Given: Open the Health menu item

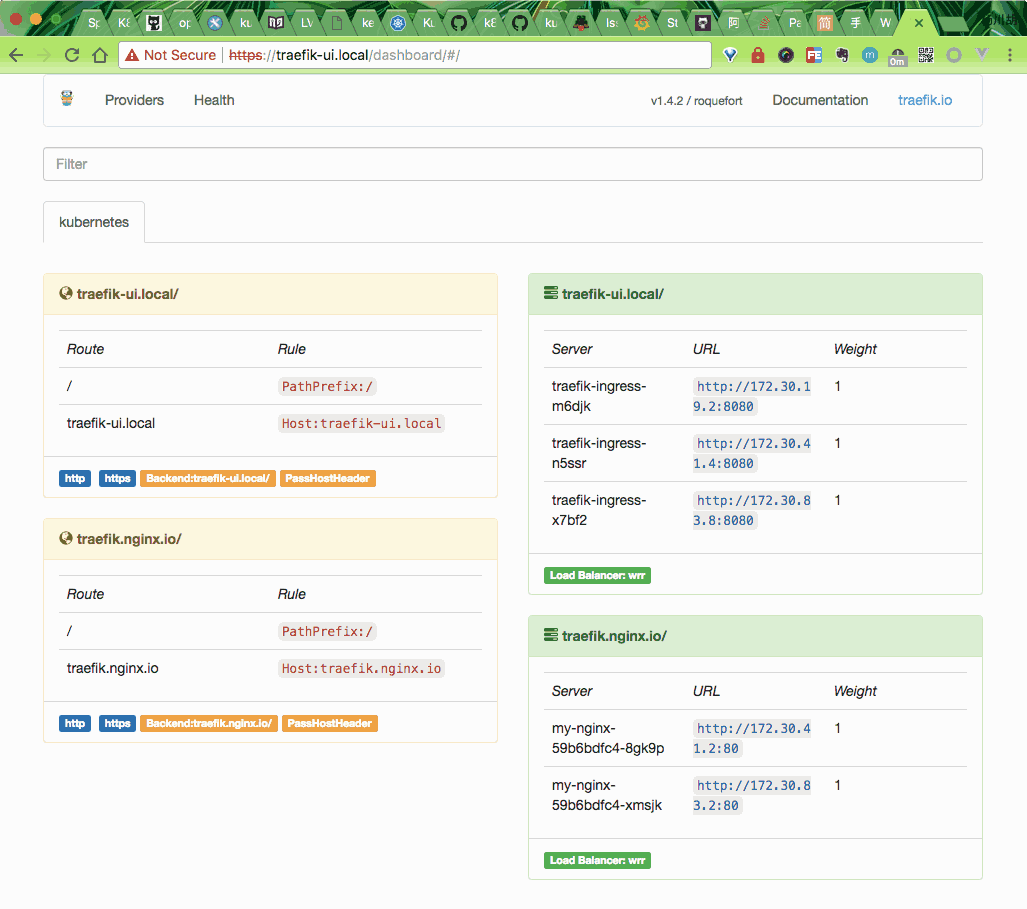Looking at the screenshot, I should (214, 100).
